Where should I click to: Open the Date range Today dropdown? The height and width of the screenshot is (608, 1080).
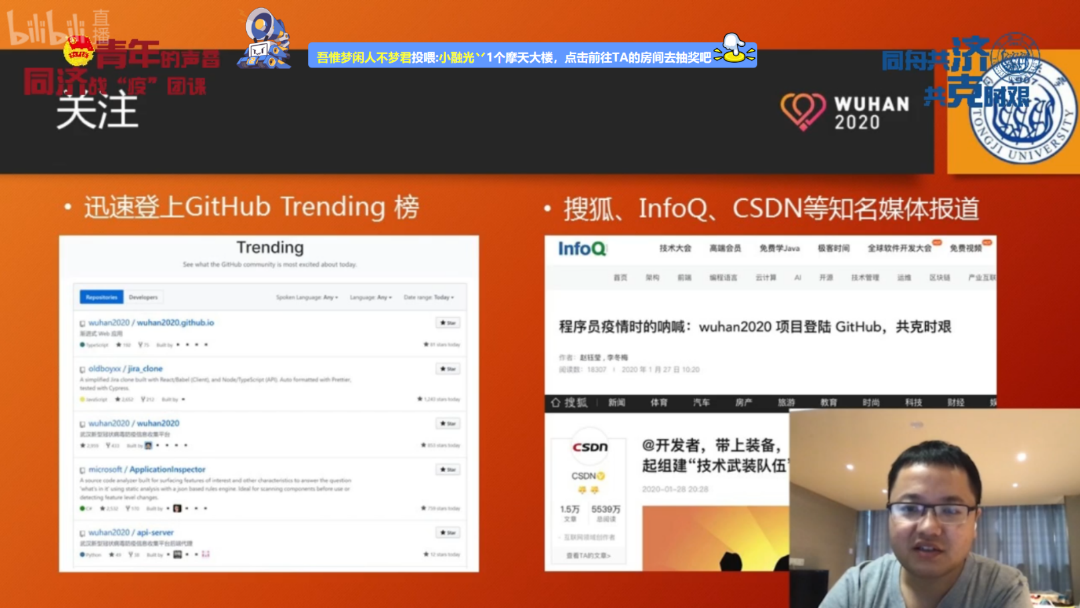coord(429,297)
